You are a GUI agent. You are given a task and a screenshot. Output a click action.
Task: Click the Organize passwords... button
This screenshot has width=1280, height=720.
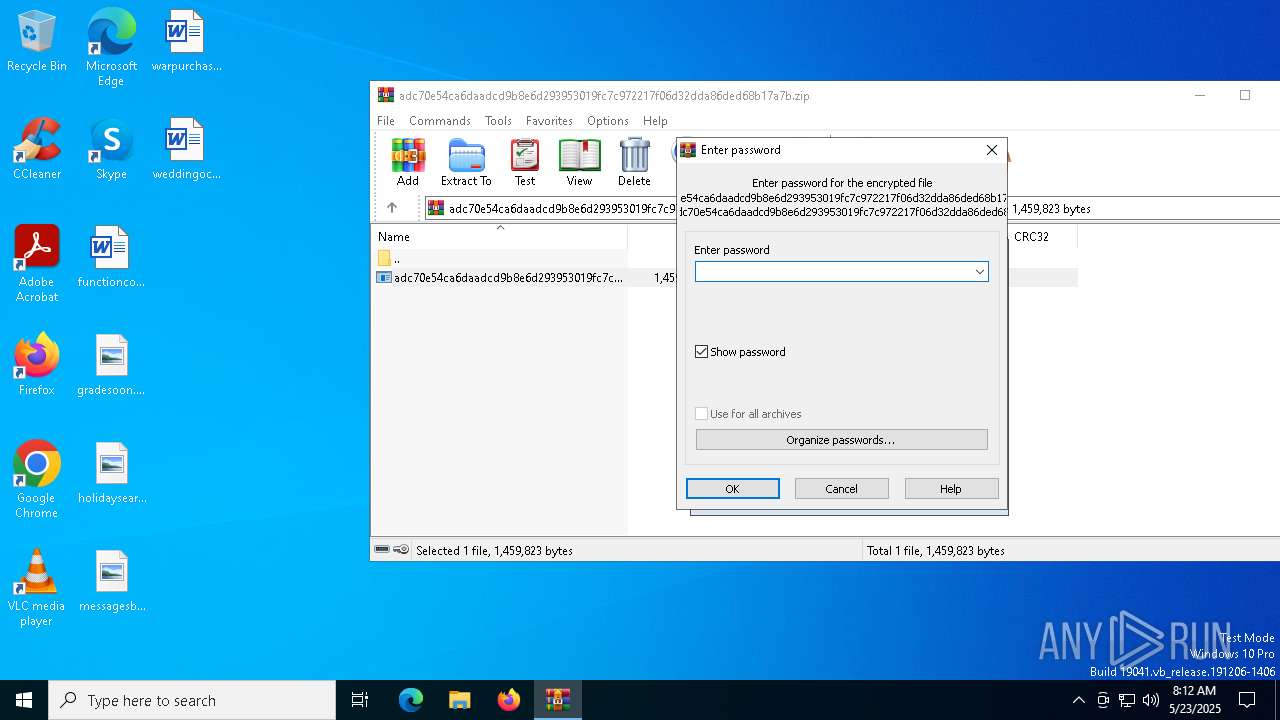point(841,440)
